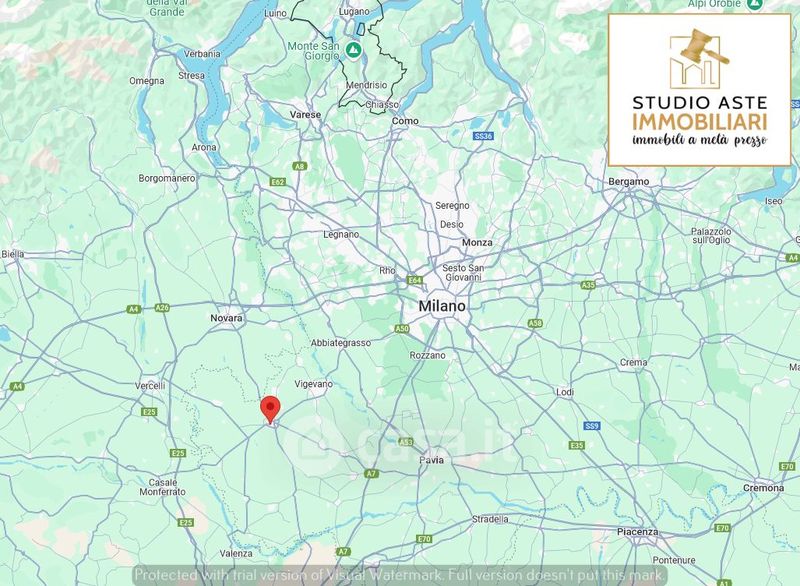Click the A50 highway shield near Milano
The width and height of the screenshot is (800, 586).
point(402,328)
